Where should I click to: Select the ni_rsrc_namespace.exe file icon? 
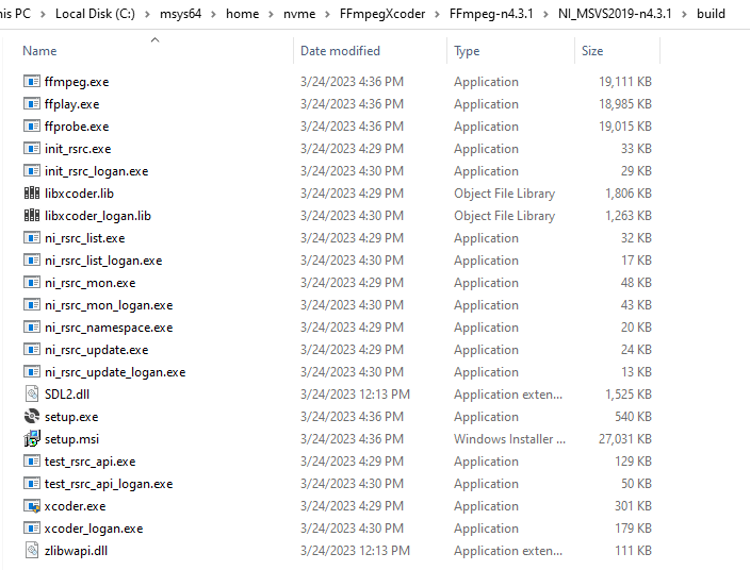32,327
